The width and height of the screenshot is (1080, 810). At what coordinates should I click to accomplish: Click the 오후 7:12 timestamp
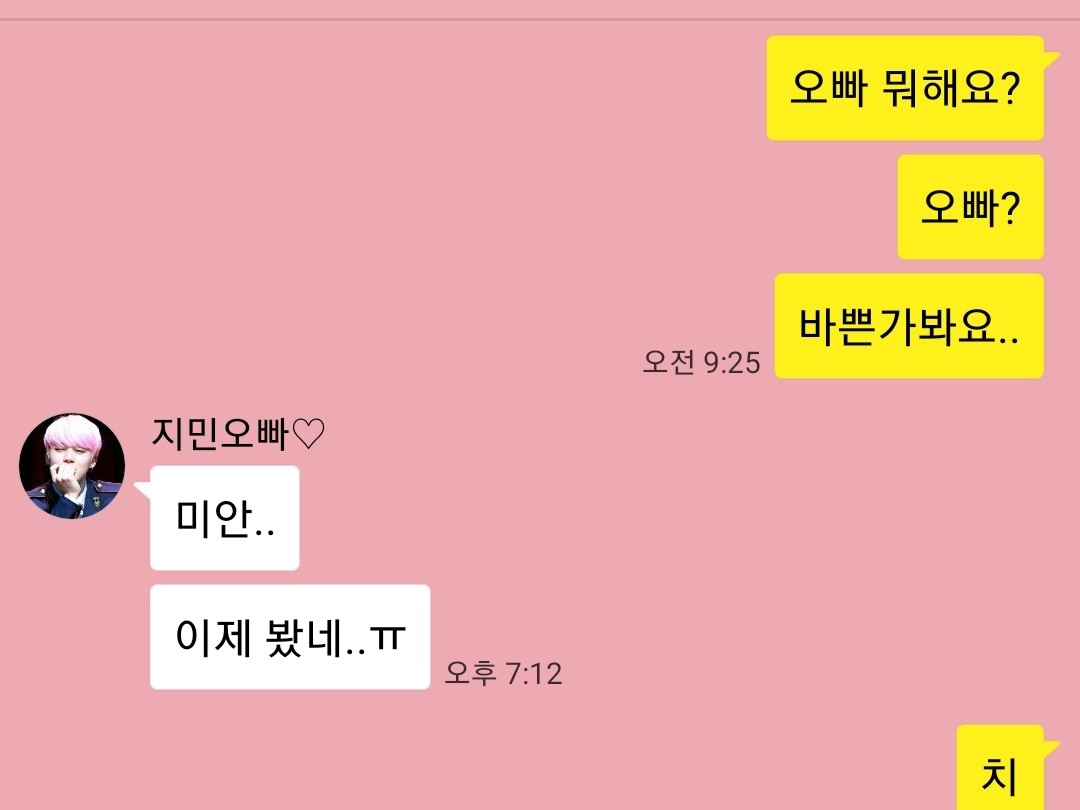pyautogui.click(x=503, y=673)
